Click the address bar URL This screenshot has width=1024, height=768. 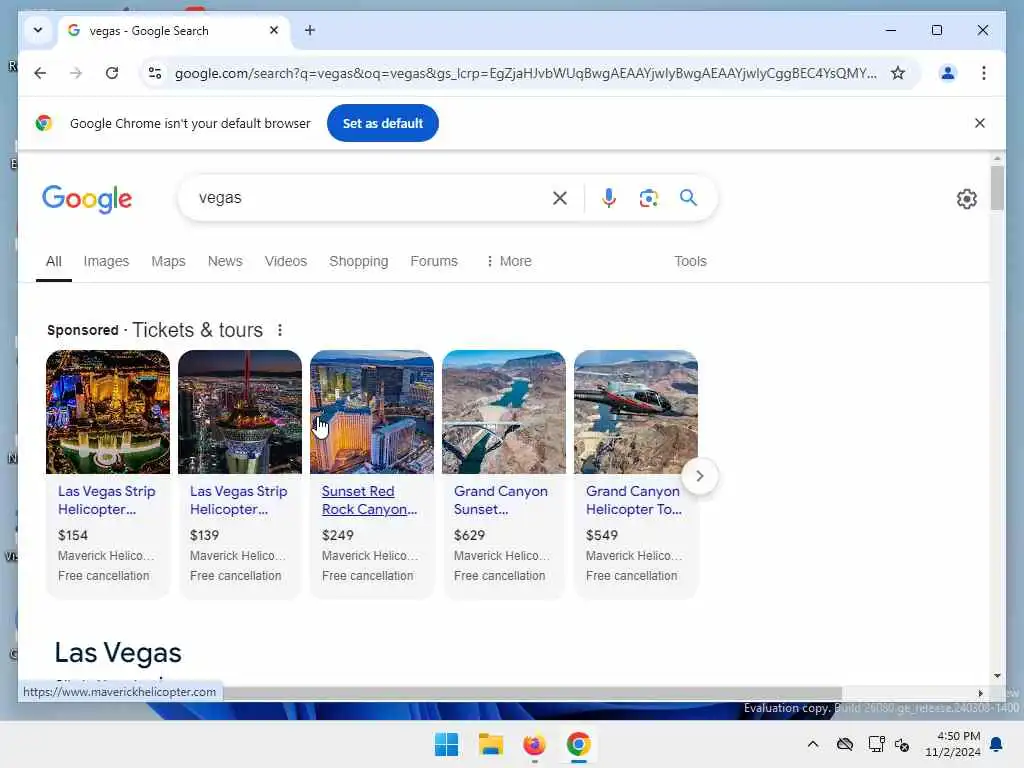point(525,73)
